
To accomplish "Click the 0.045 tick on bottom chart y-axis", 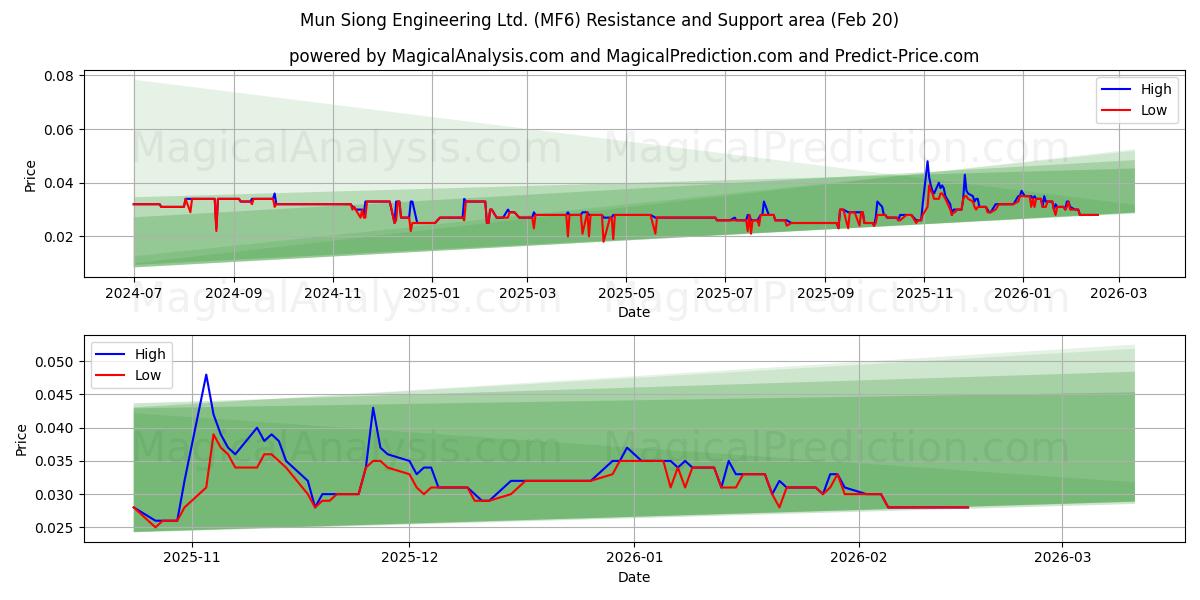I will click(55, 395).
